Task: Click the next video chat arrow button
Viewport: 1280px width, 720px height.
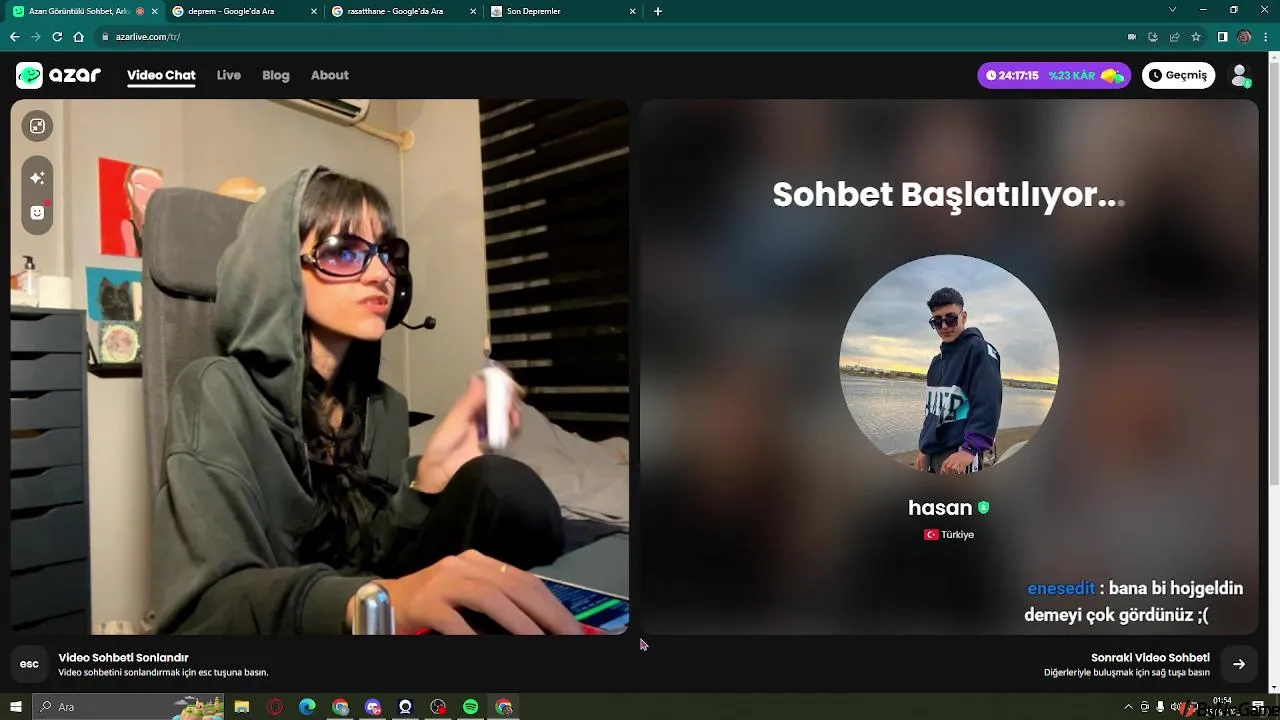Action: (x=1239, y=664)
